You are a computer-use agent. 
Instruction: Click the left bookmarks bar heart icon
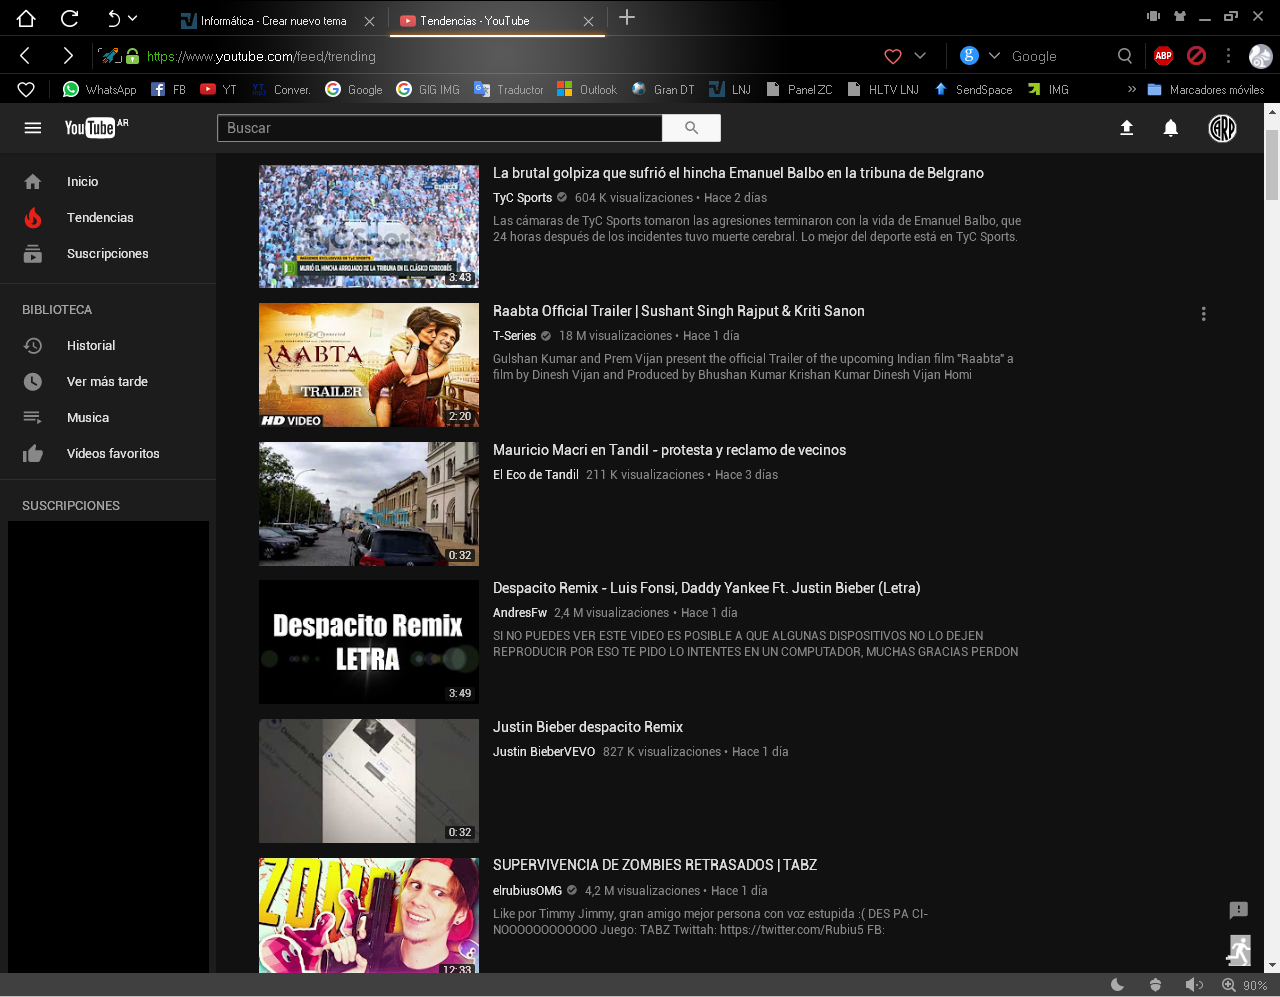click(26, 89)
